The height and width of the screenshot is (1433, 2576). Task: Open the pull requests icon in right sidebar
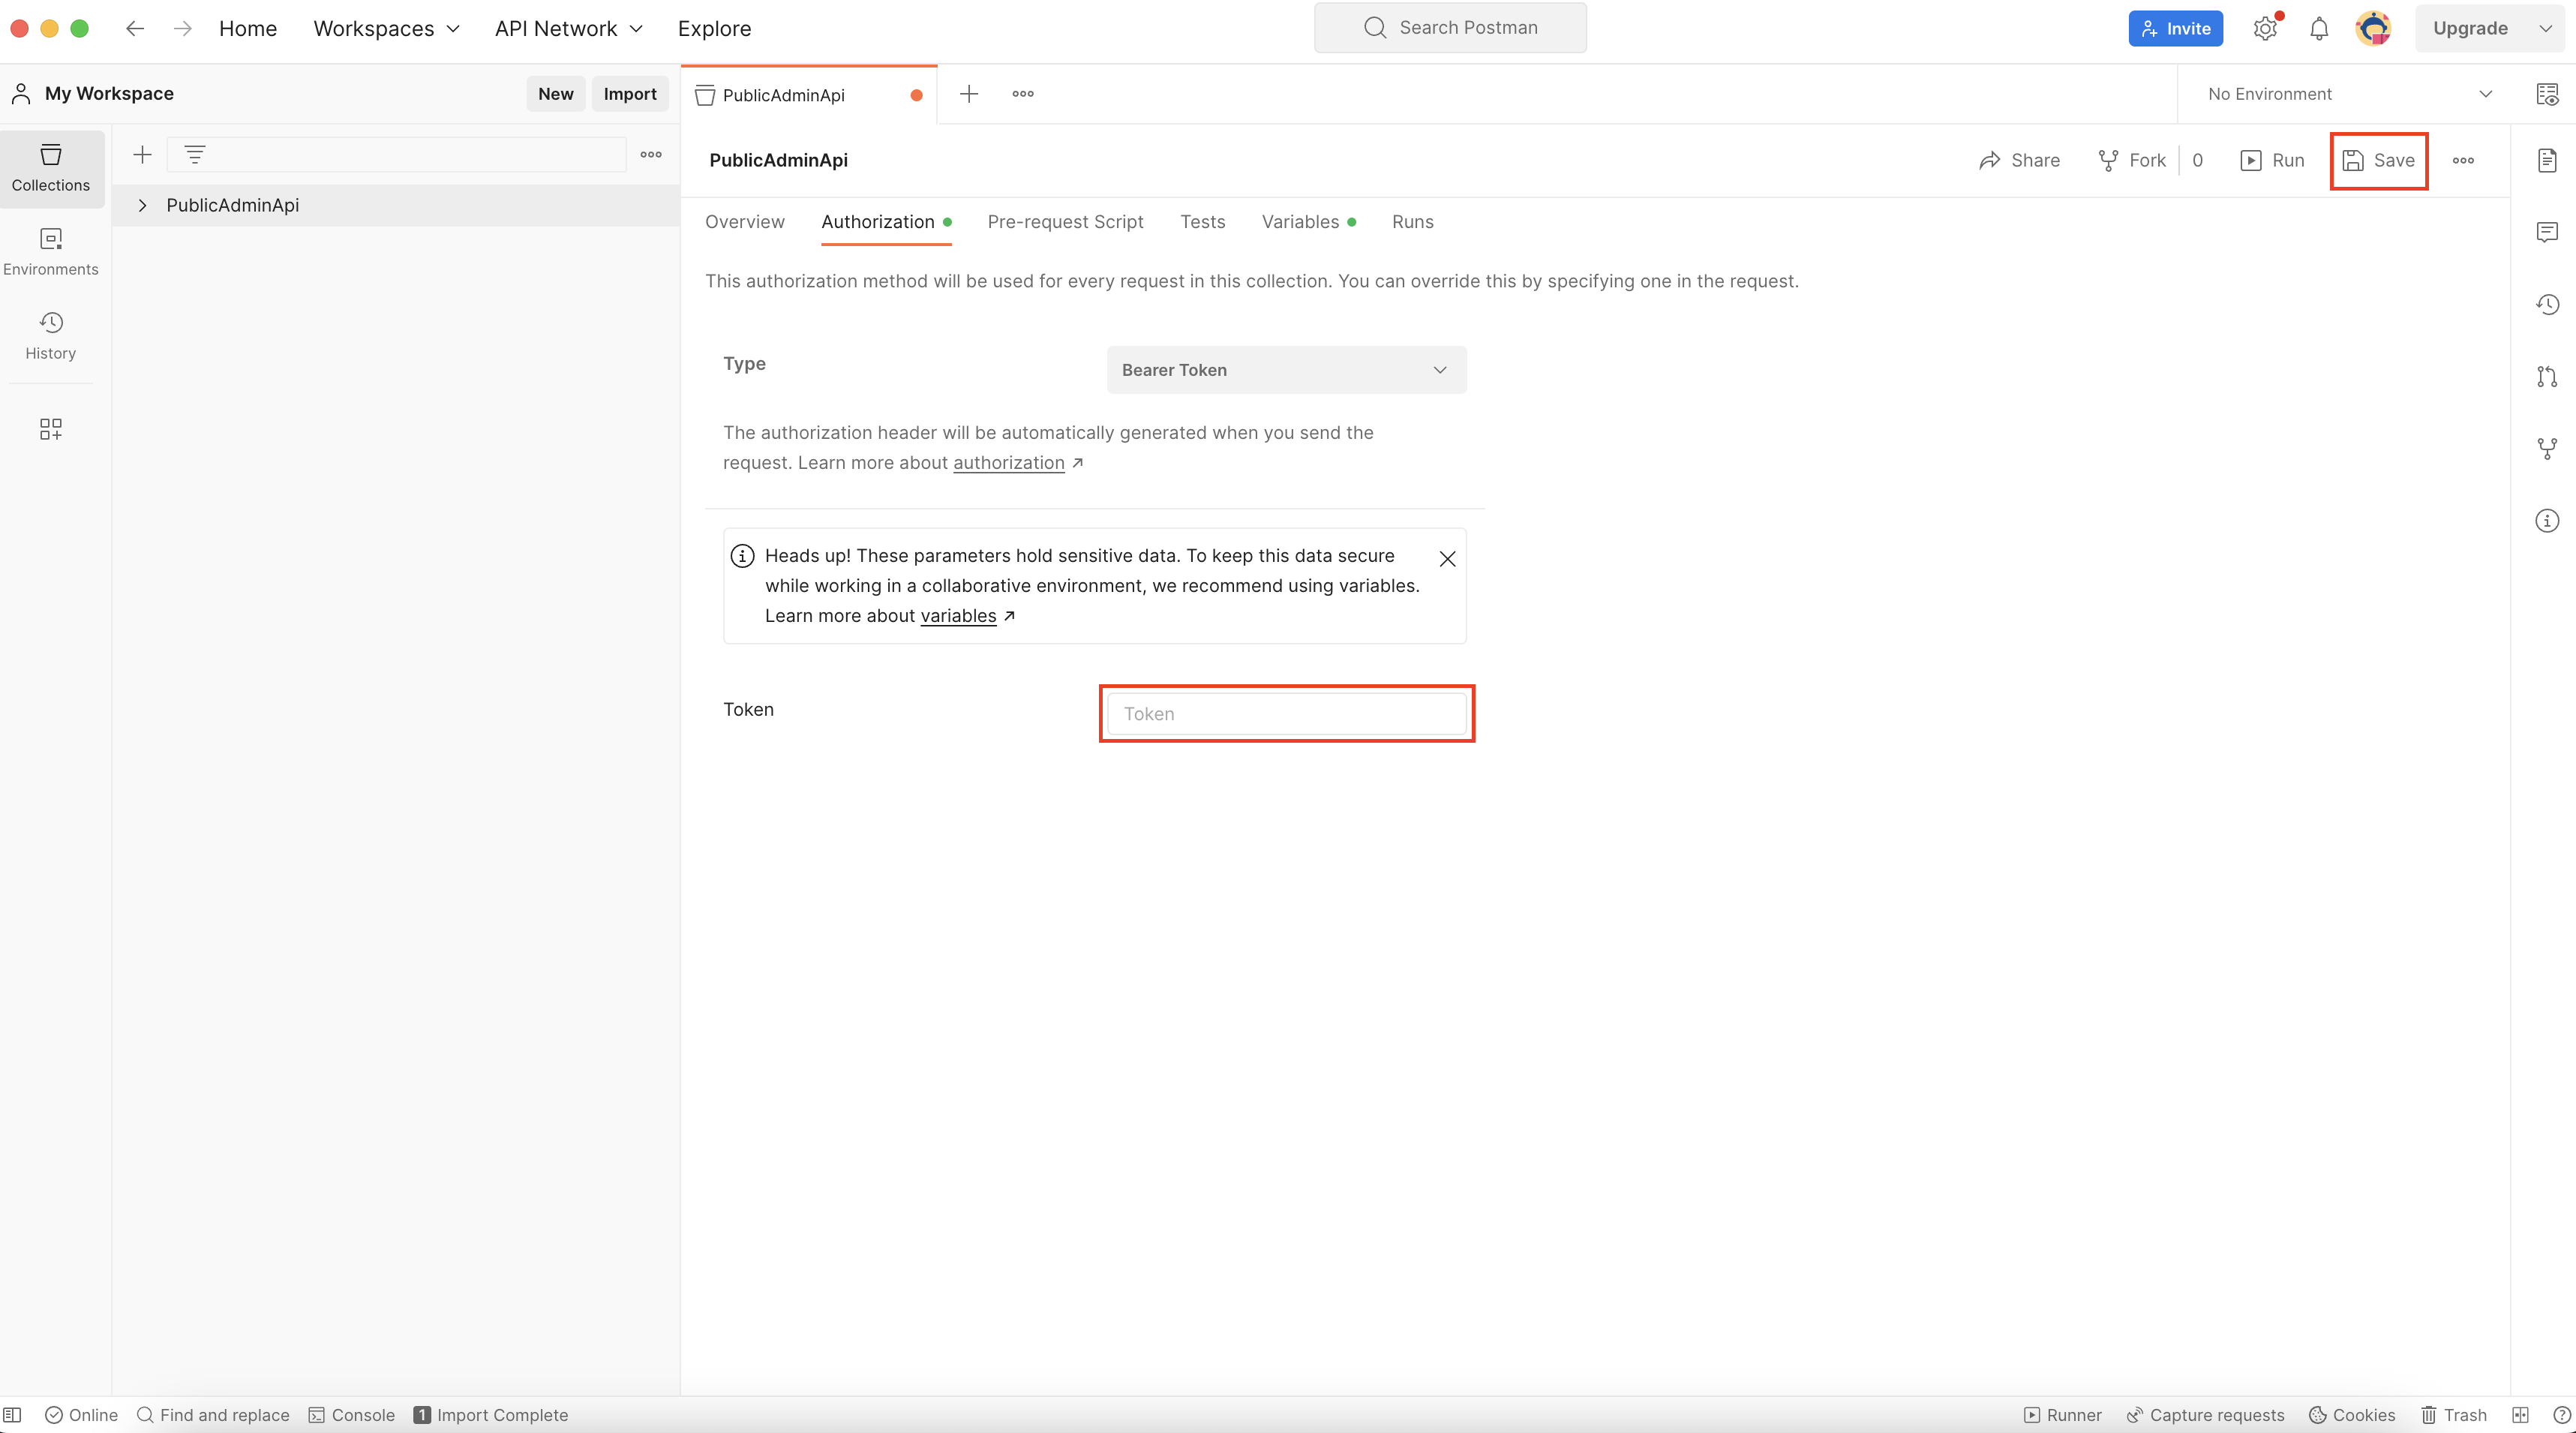click(x=2546, y=376)
